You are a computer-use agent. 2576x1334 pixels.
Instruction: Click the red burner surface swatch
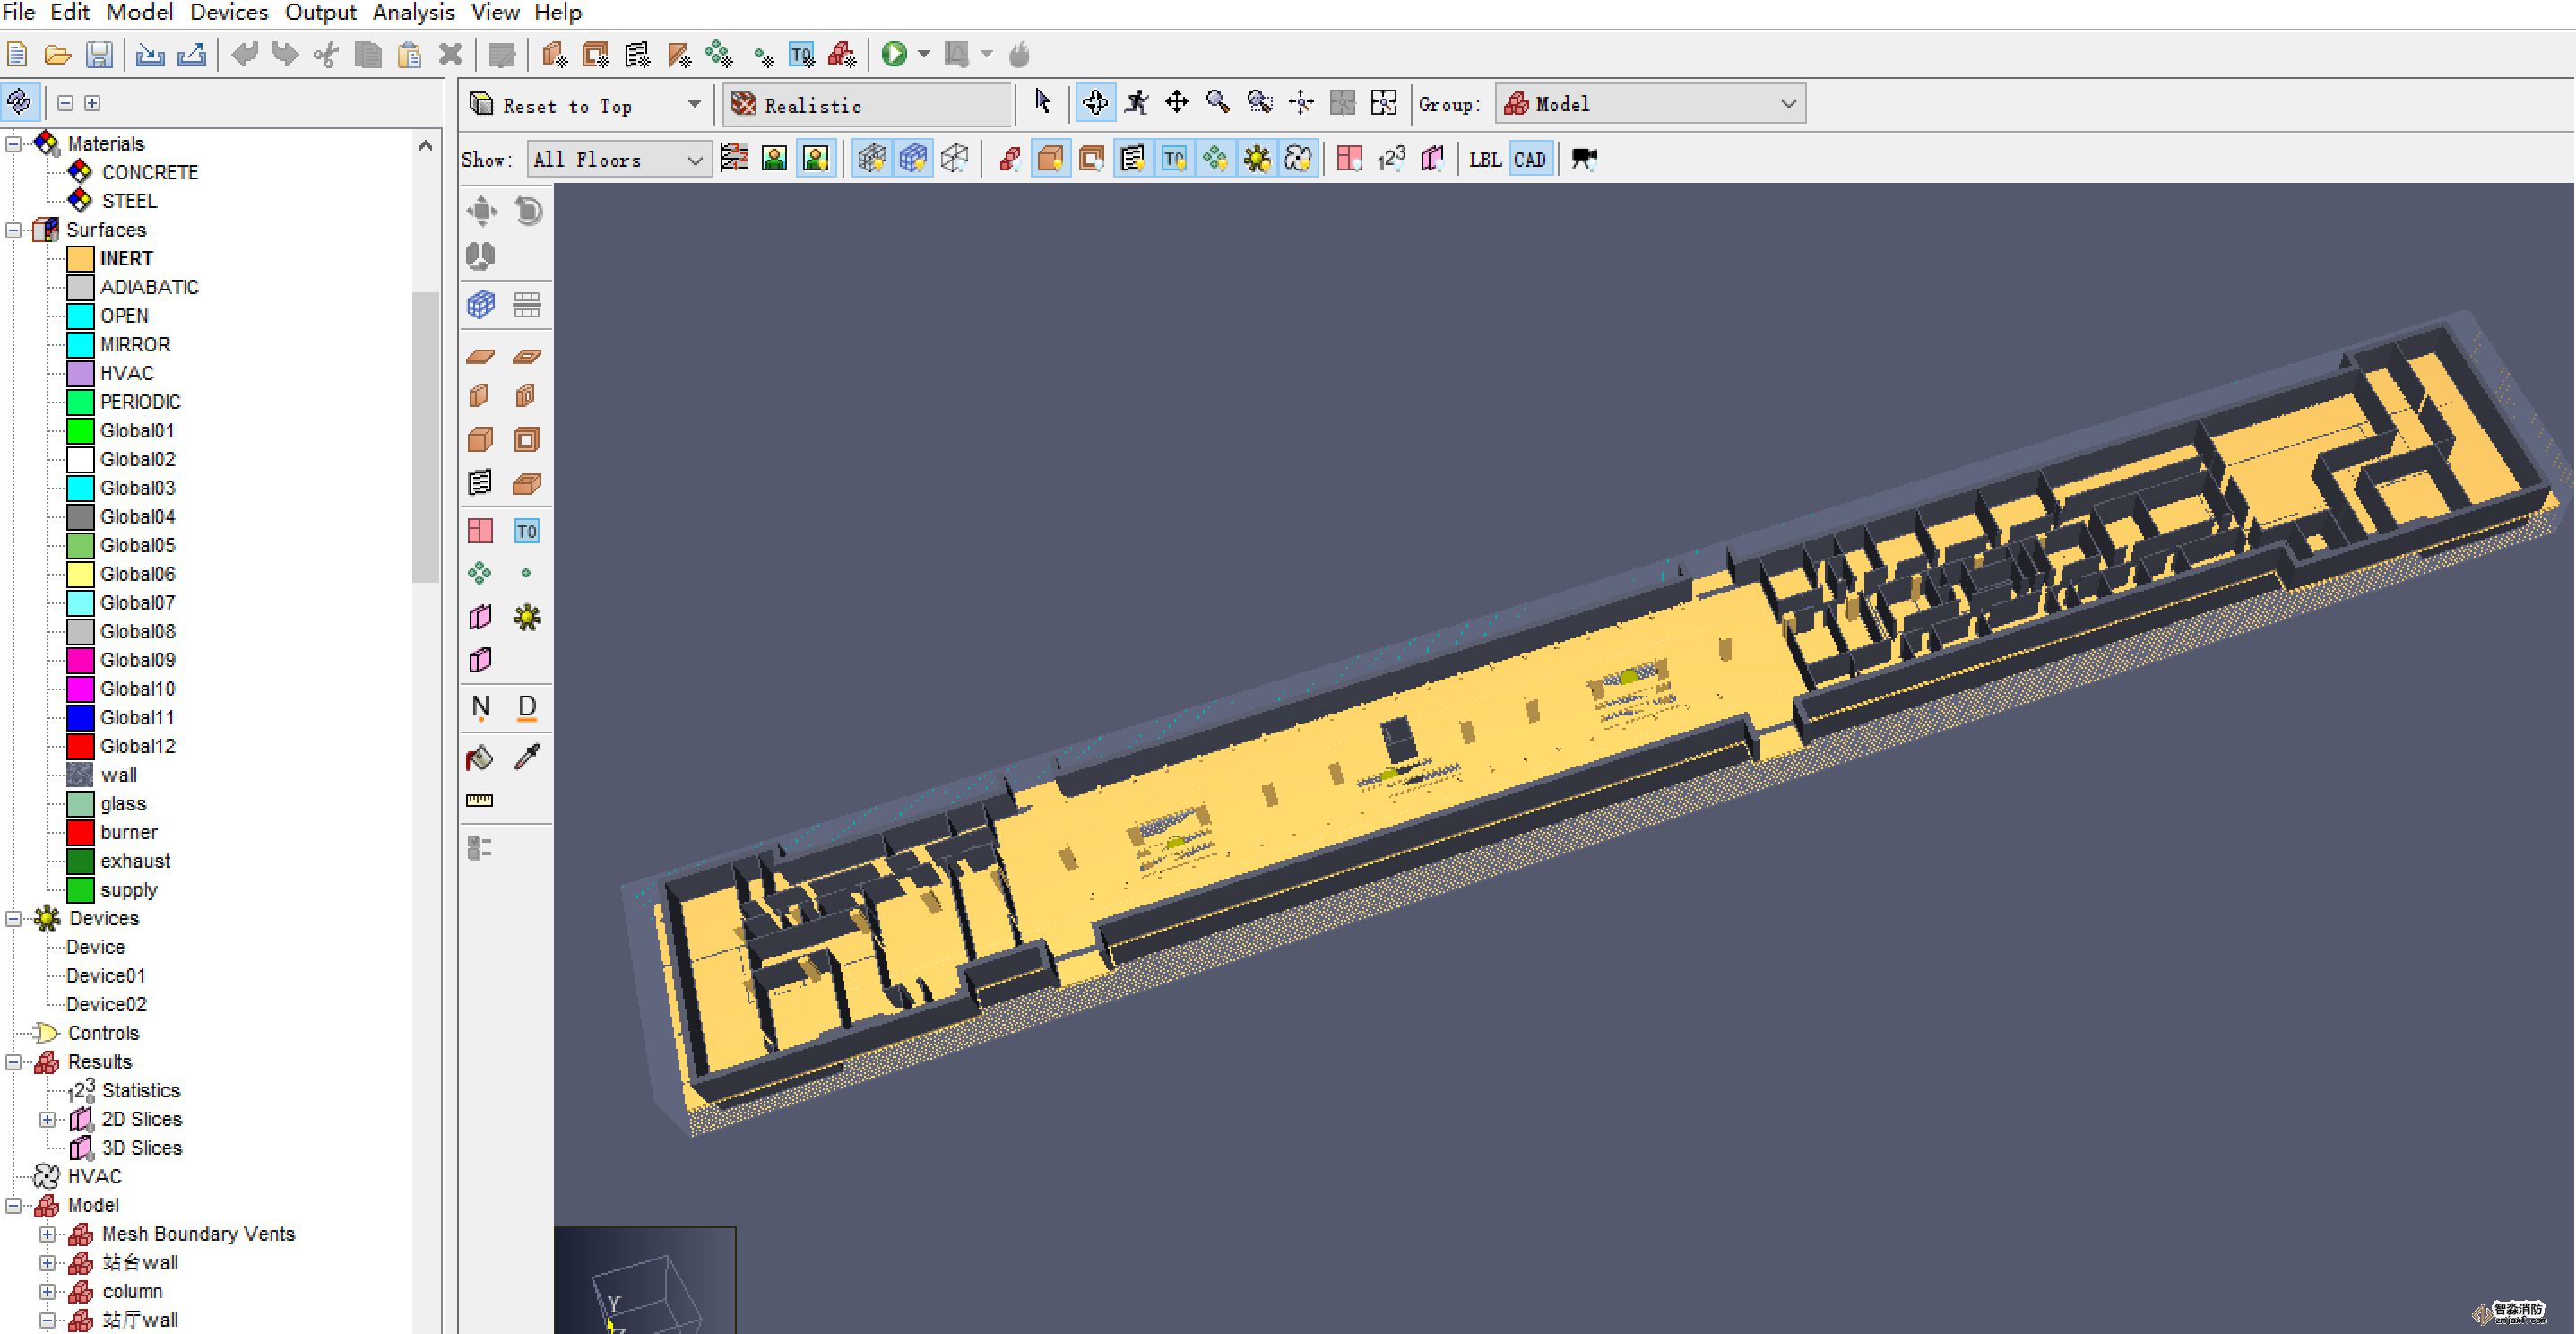pos(81,832)
